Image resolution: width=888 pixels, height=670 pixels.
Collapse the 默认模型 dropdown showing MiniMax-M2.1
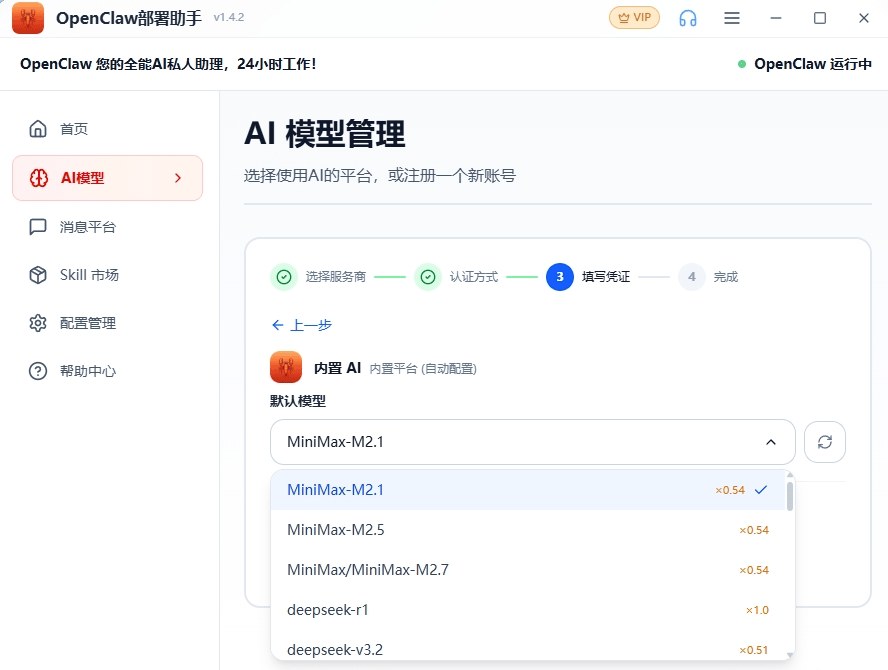coord(532,442)
